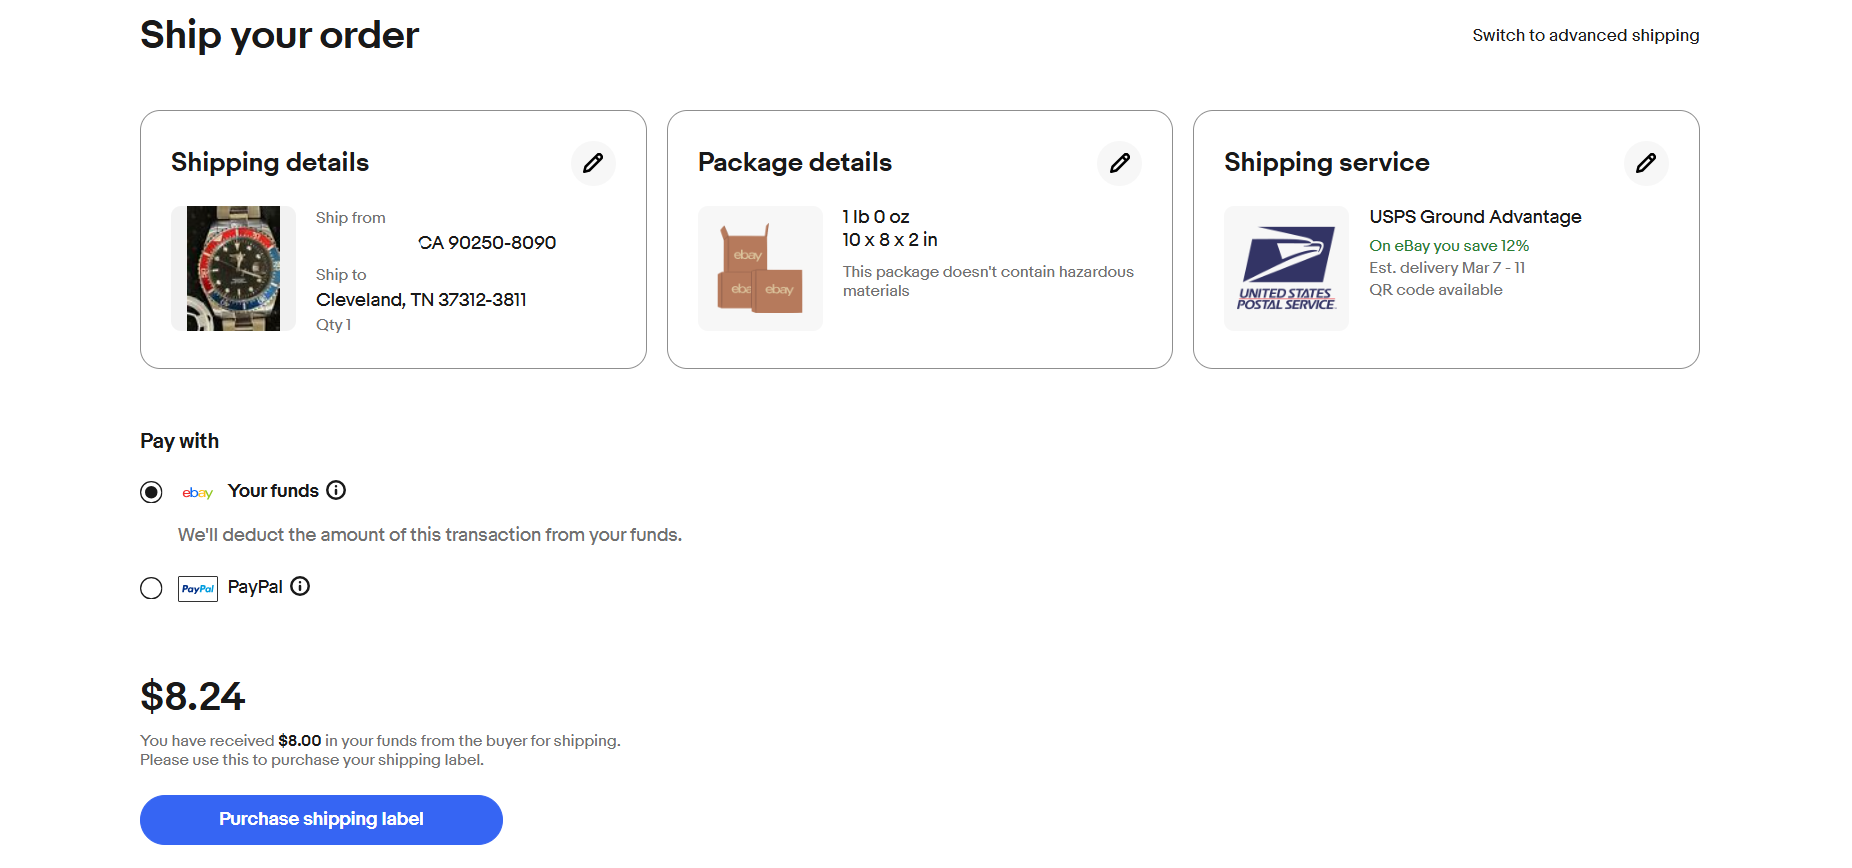Click the PayPal logo icon

coord(198,589)
